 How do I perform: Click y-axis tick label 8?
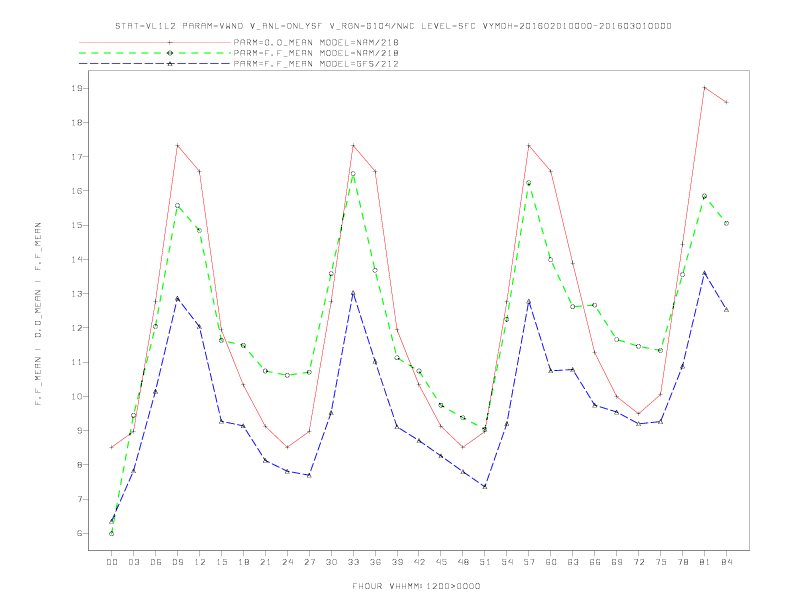click(x=80, y=465)
